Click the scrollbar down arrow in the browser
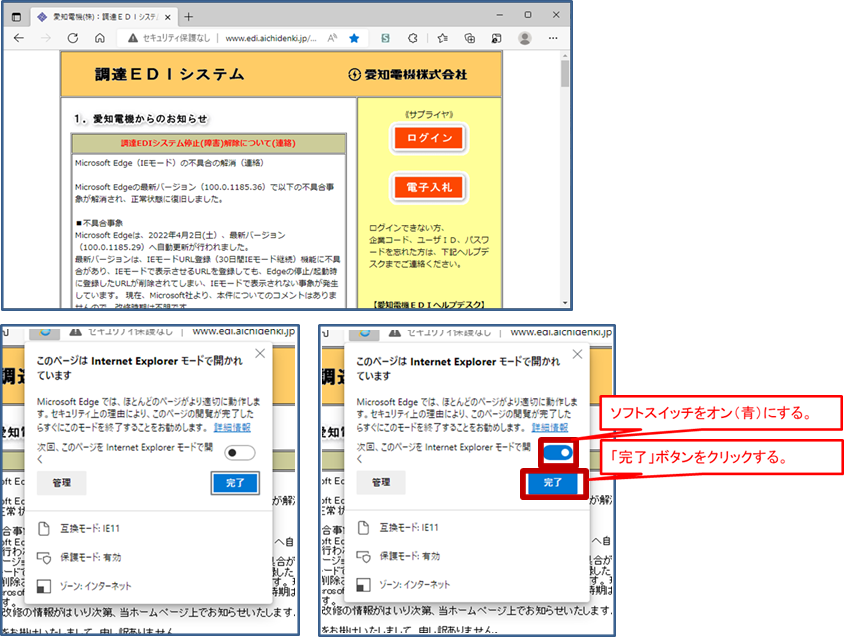Image resolution: width=844 pixels, height=637 pixels. tap(565, 303)
